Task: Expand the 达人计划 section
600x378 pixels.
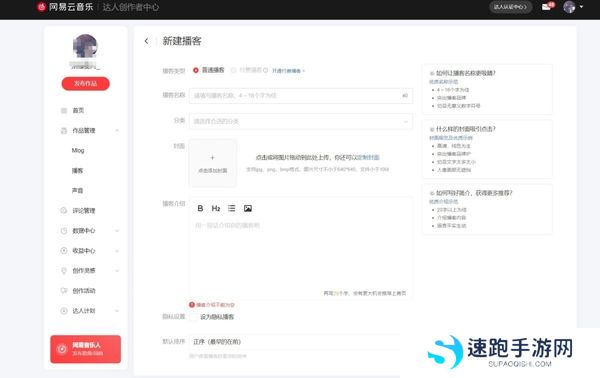Action: [117, 311]
